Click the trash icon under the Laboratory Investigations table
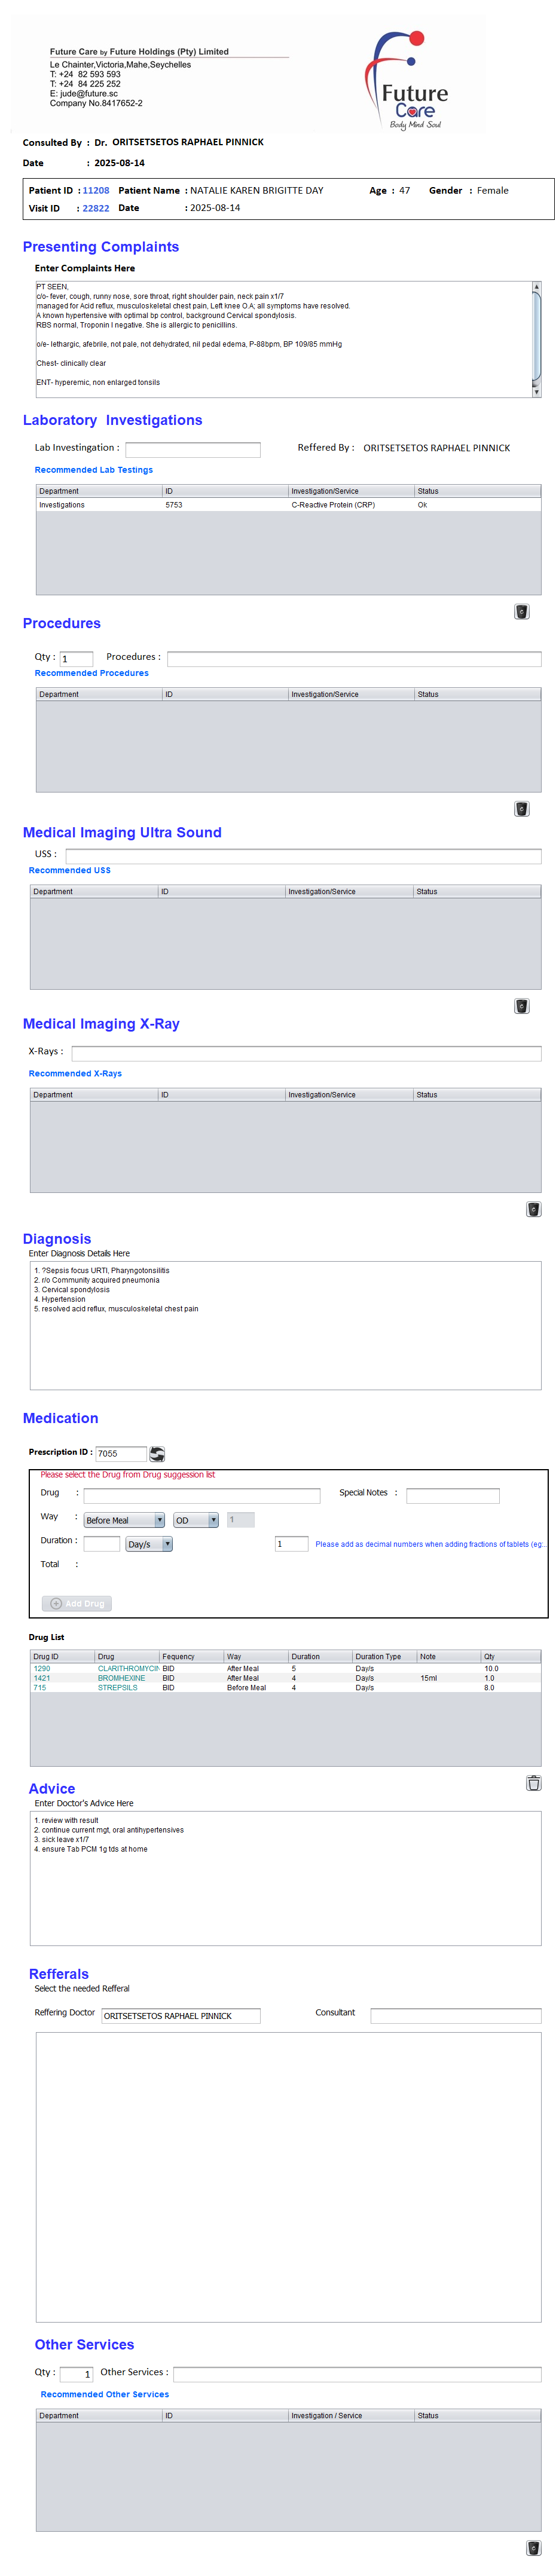 [521, 611]
